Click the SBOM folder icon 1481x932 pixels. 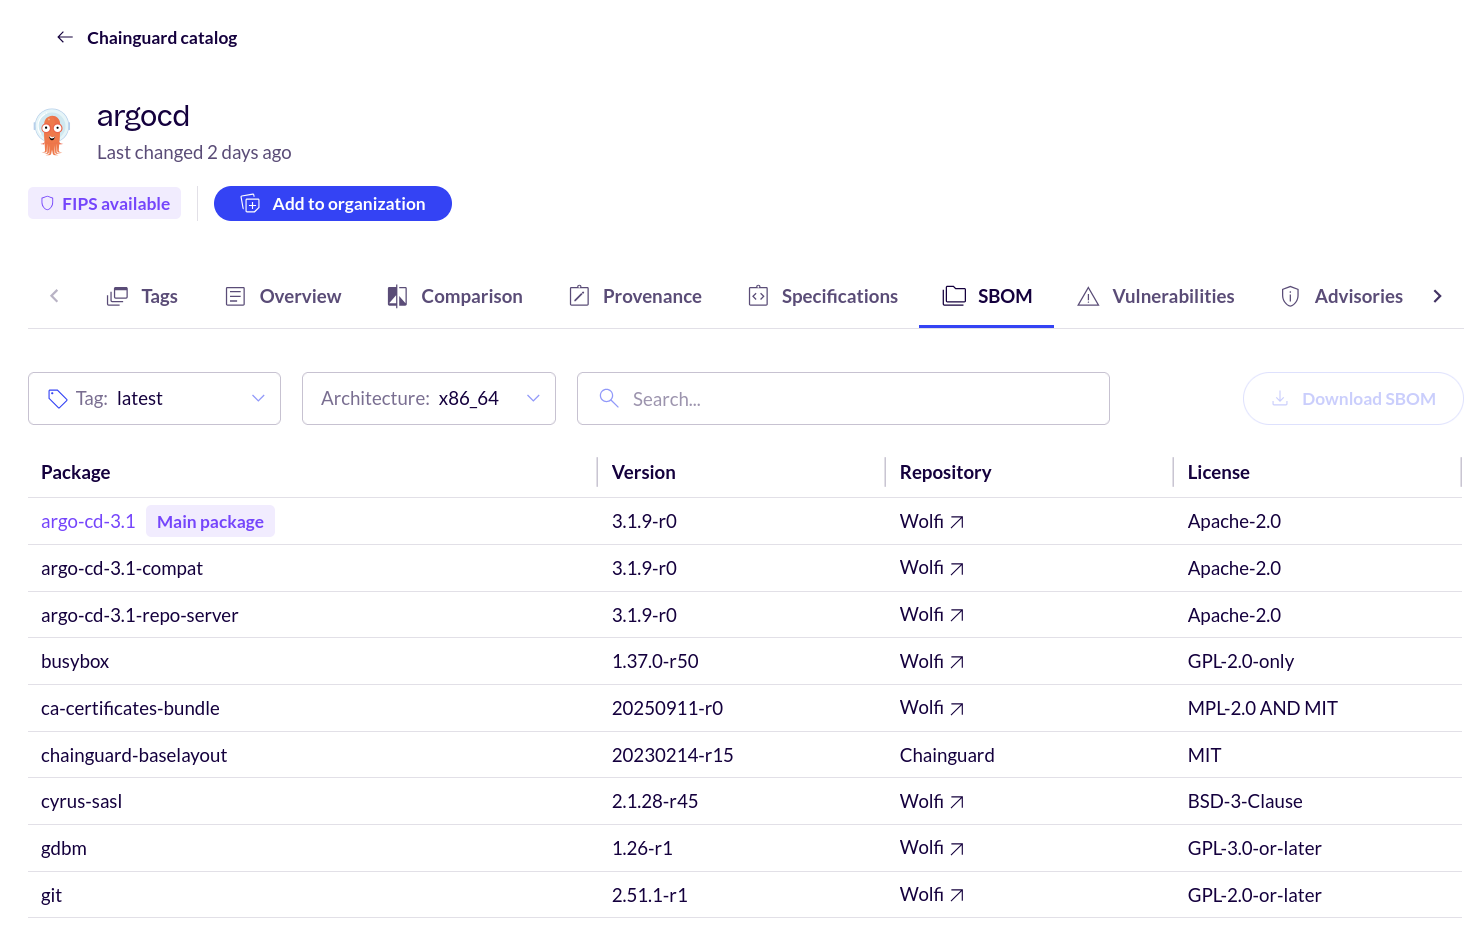pos(953,296)
